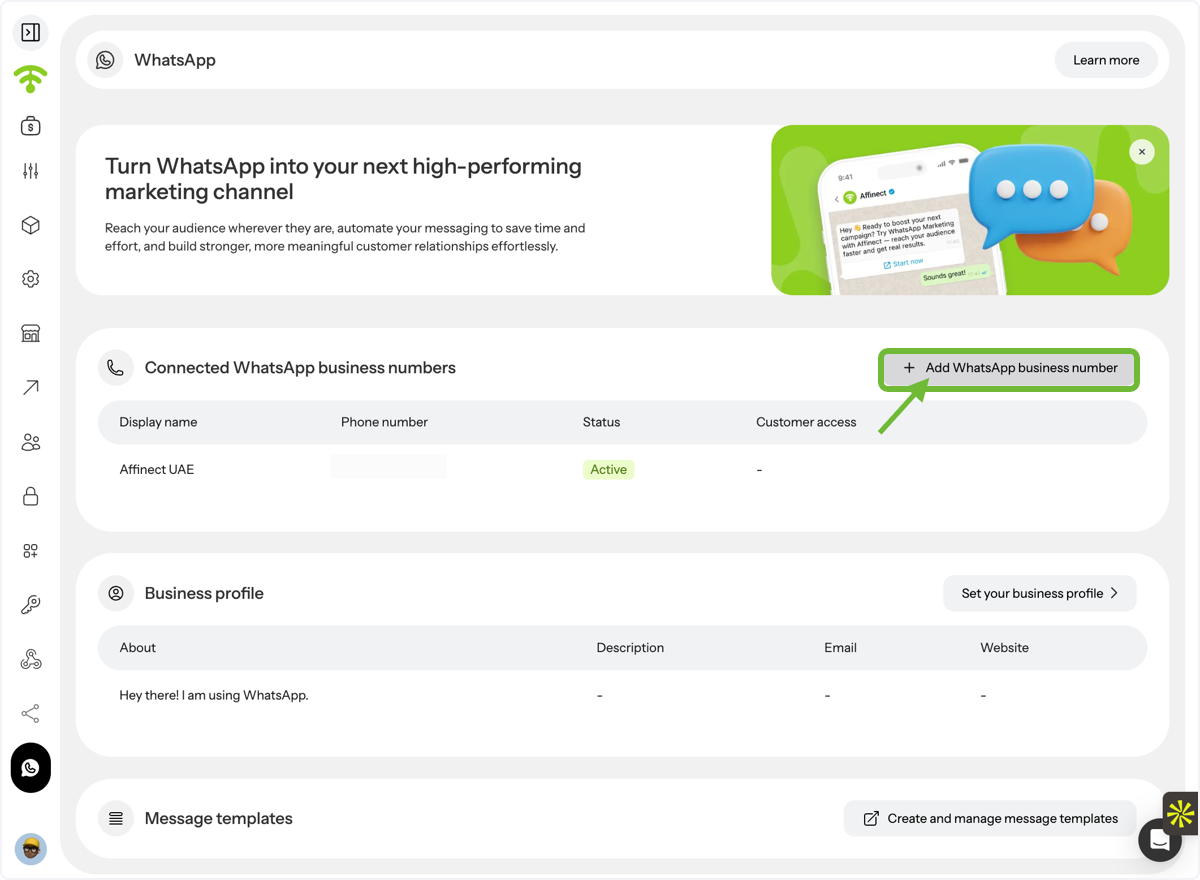Screen dimensions: 1200x880
Task: Open the padlock sidebar icon
Action: [x=31, y=496]
